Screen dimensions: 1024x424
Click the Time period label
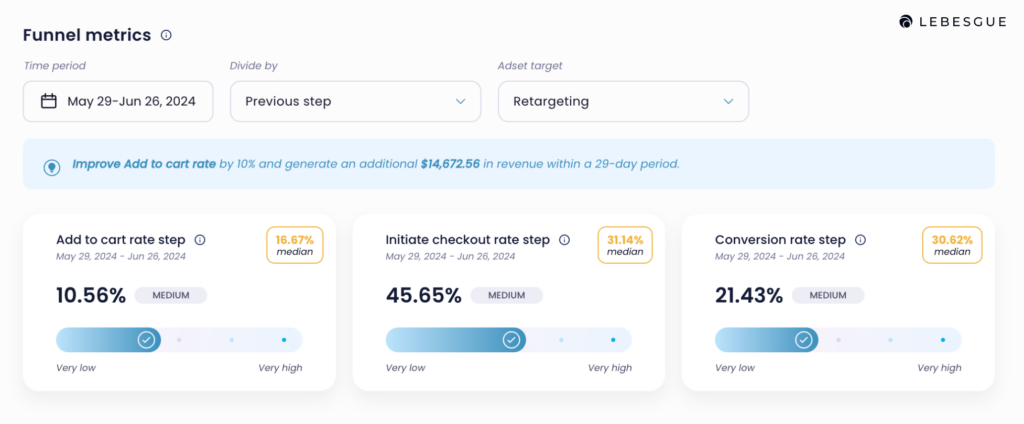click(x=55, y=65)
